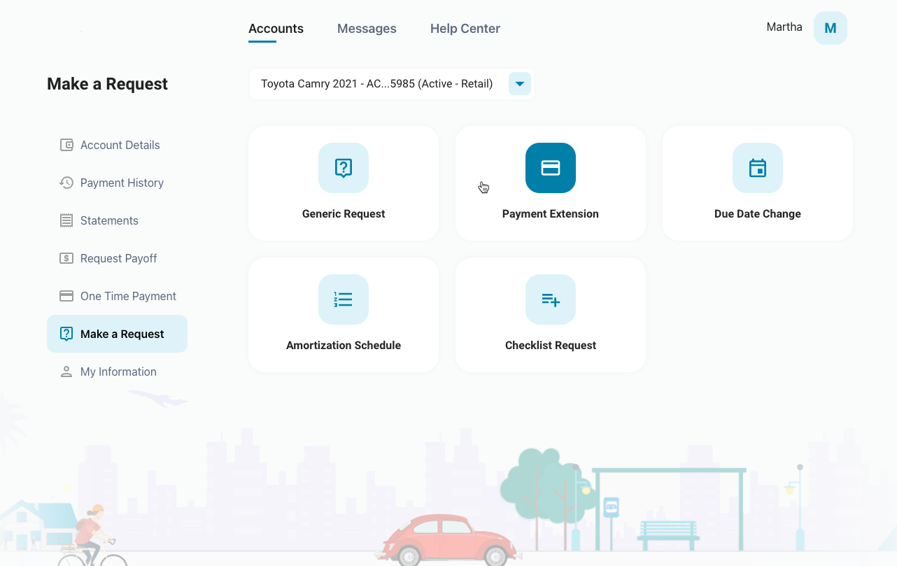Screen dimensions: 897x566
Task: Expand the account selector dropdown arrow
Action: point(519,84)
